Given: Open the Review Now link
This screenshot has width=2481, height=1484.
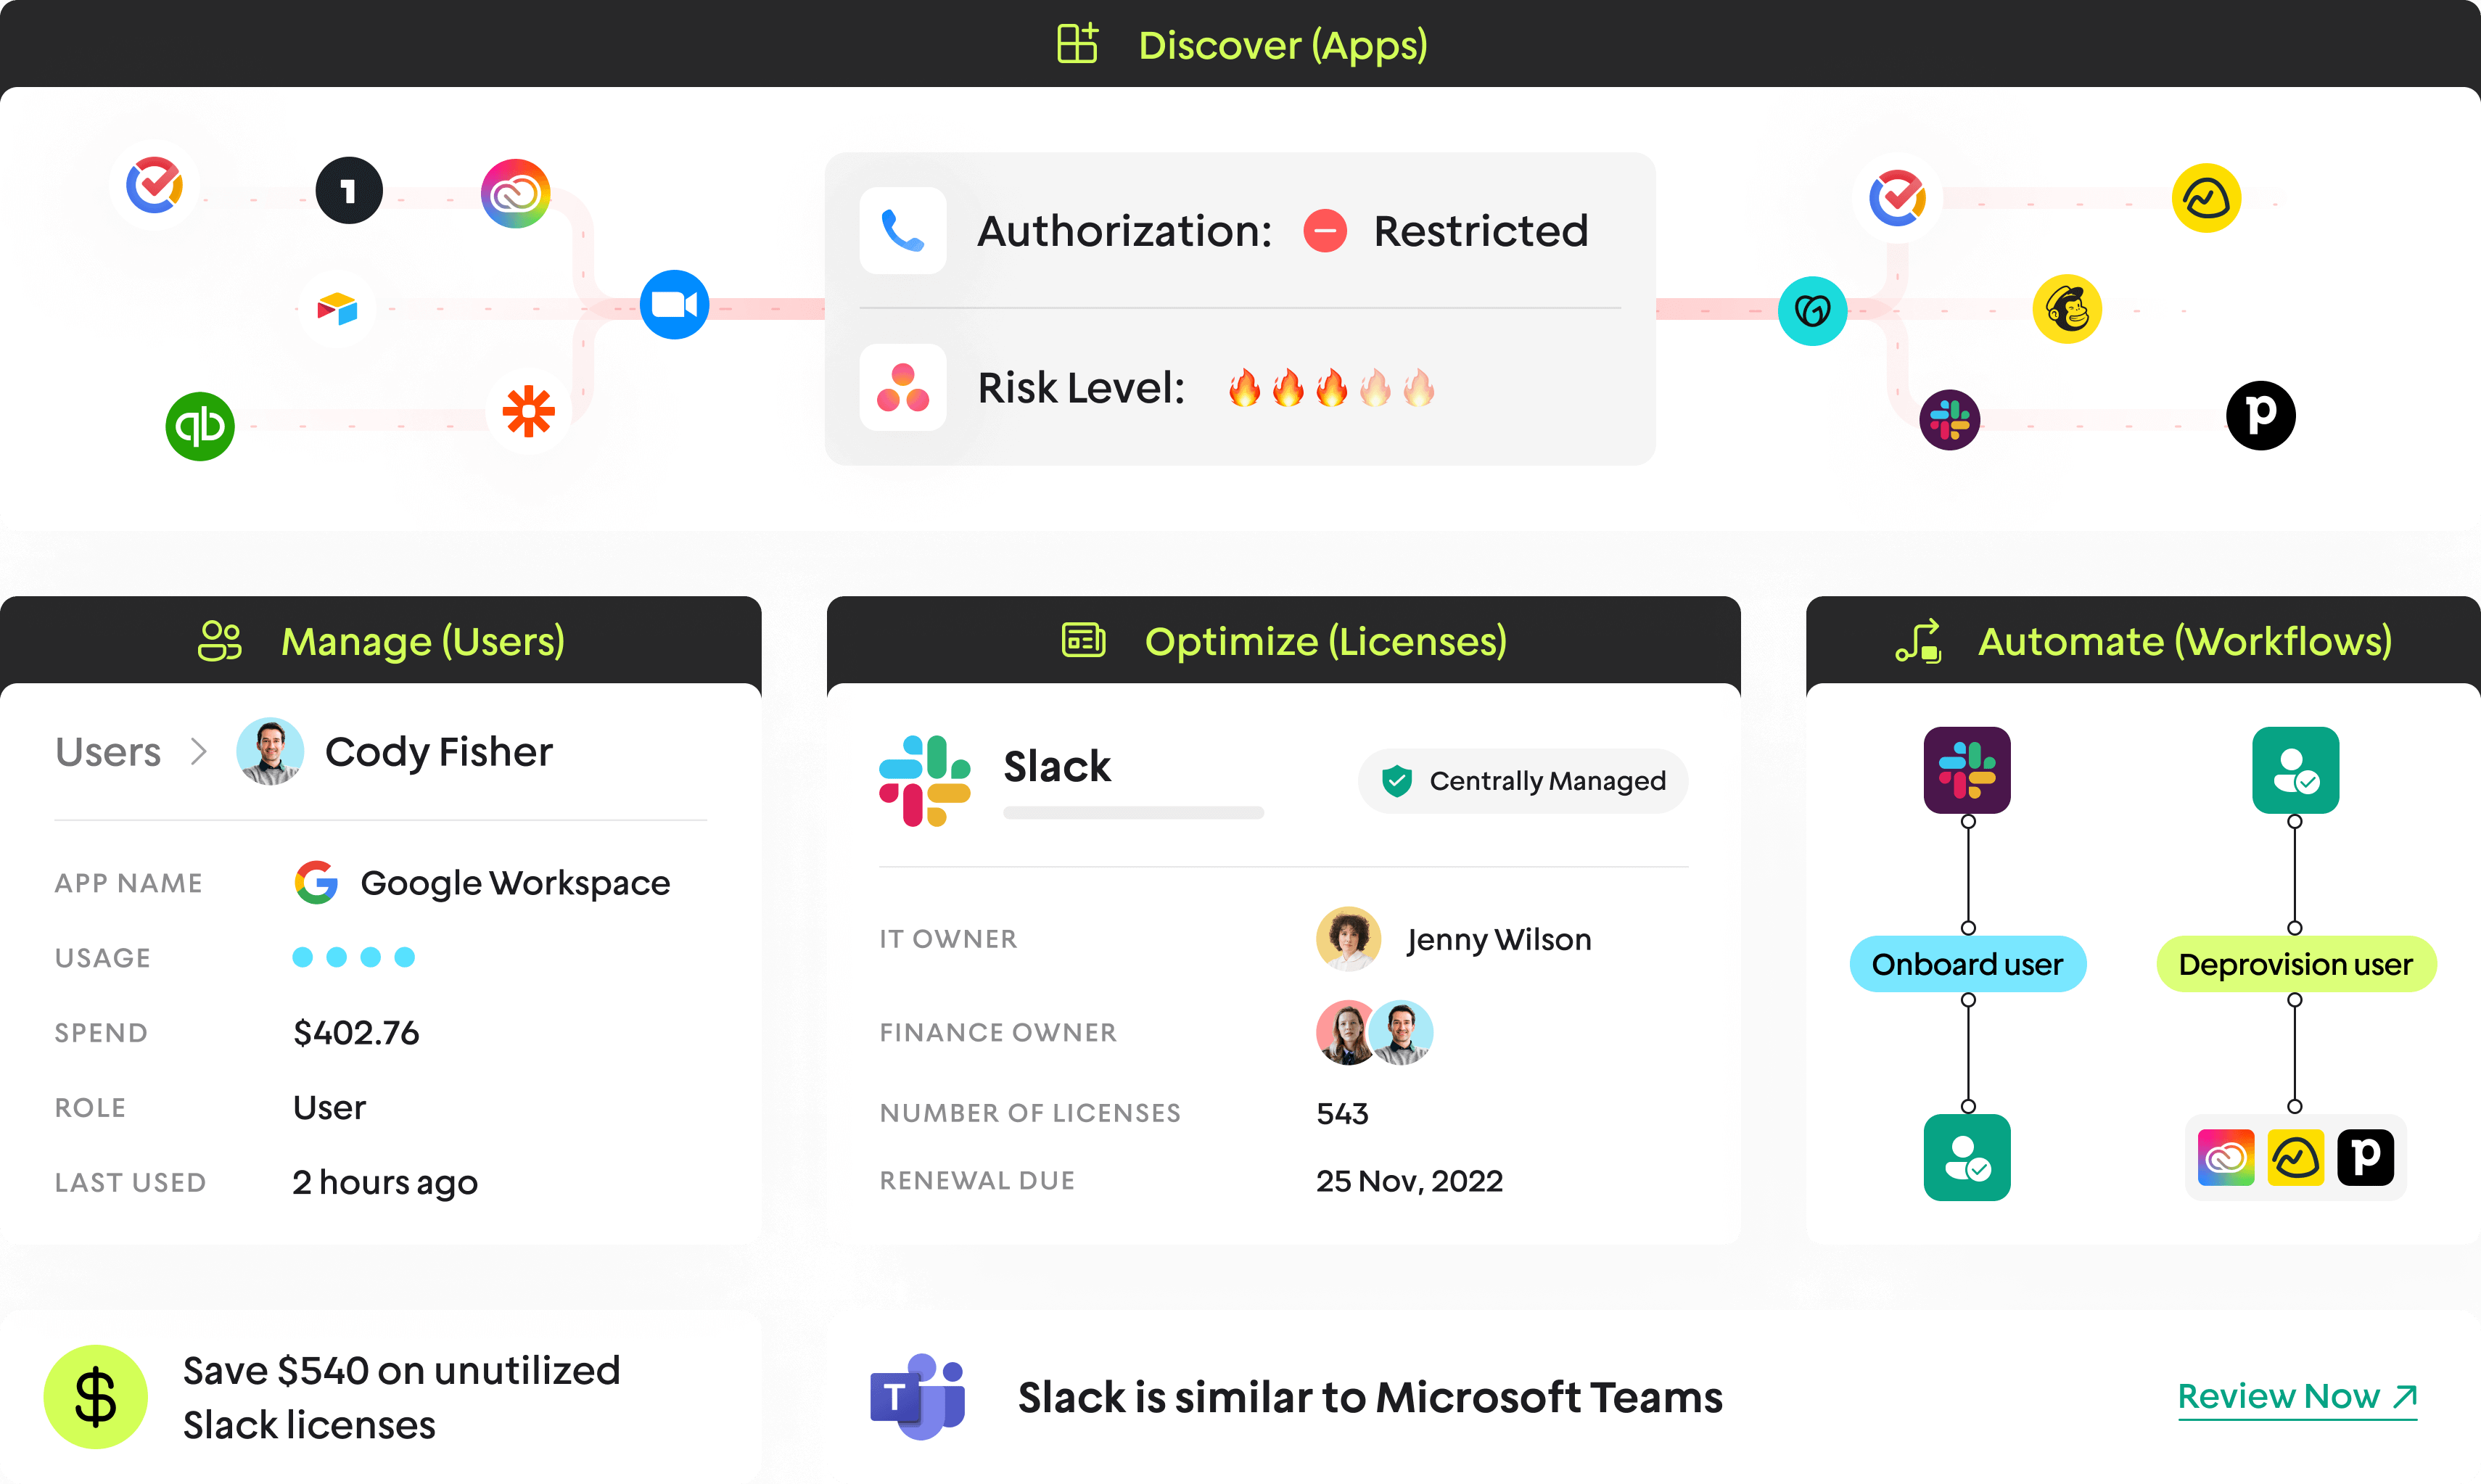Looking at the screenshot, I should [x=2296, y=1396].
